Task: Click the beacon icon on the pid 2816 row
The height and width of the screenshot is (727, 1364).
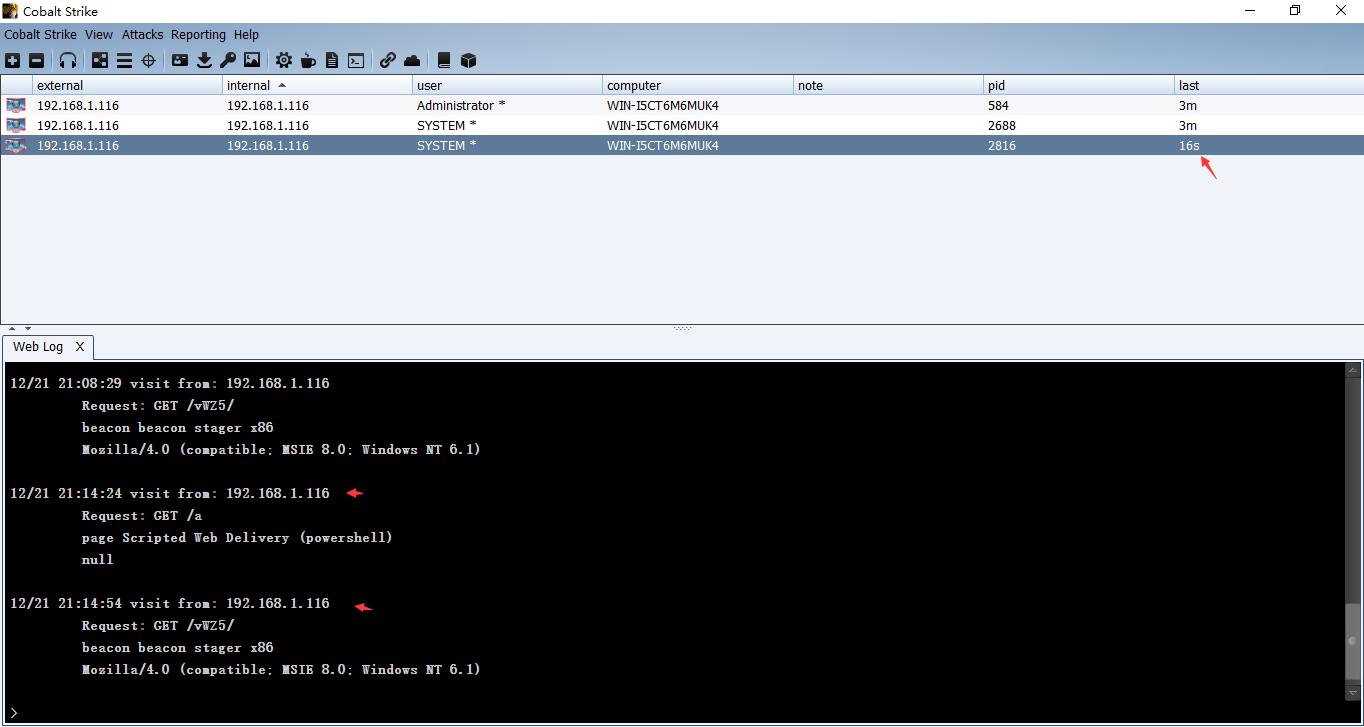Action: click(16, 145)
